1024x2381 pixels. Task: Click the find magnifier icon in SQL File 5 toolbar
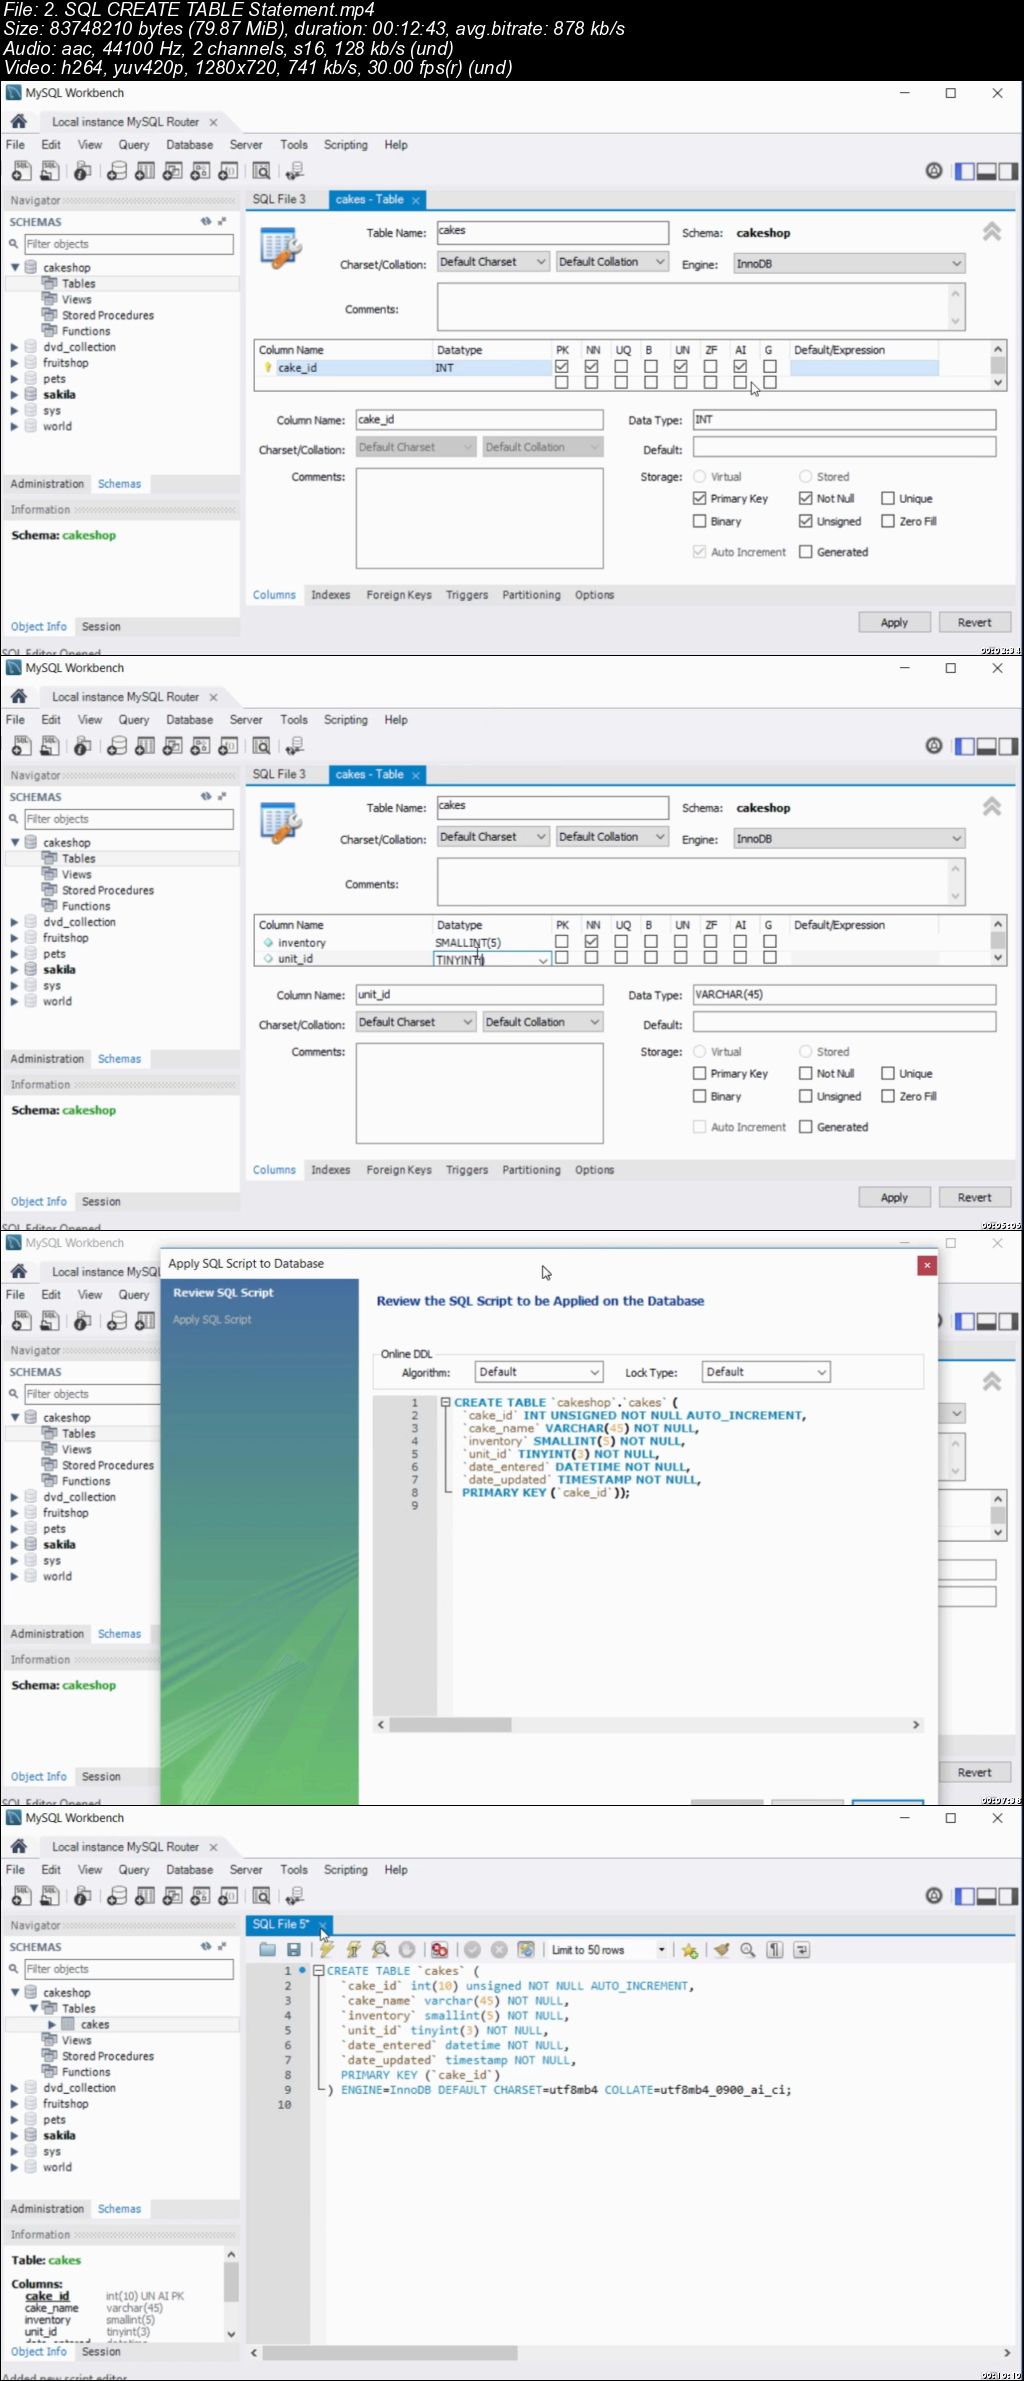pos(747,1949)
